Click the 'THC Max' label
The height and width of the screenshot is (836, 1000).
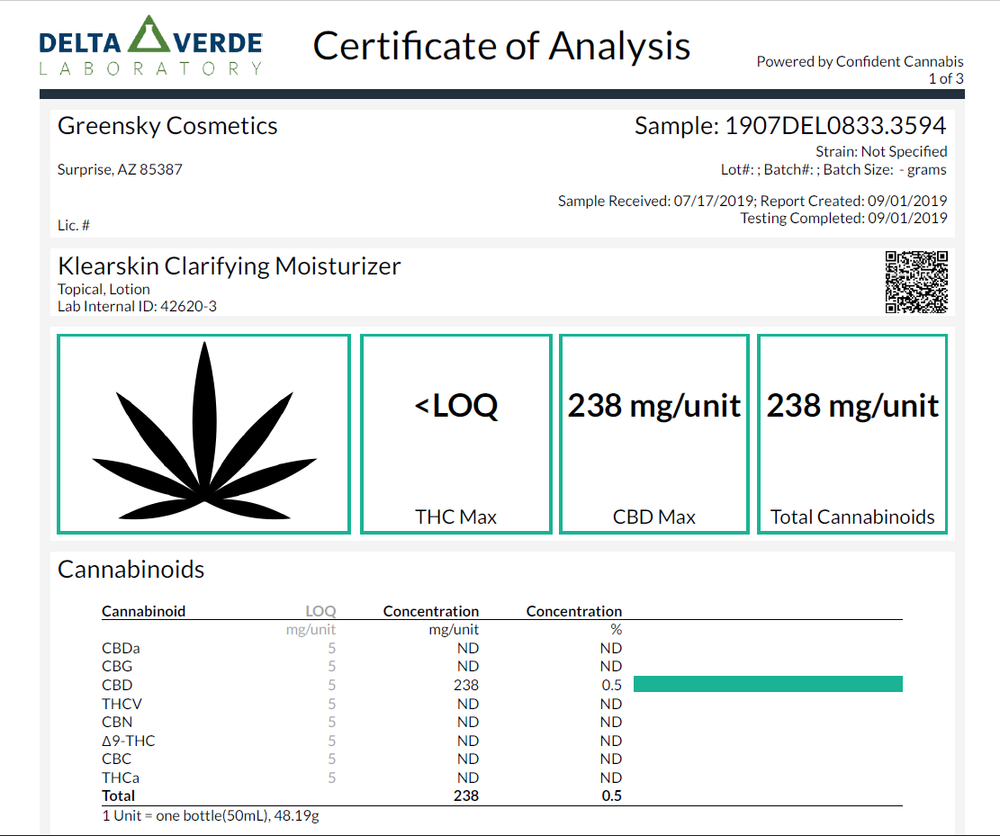pos(456,517)
